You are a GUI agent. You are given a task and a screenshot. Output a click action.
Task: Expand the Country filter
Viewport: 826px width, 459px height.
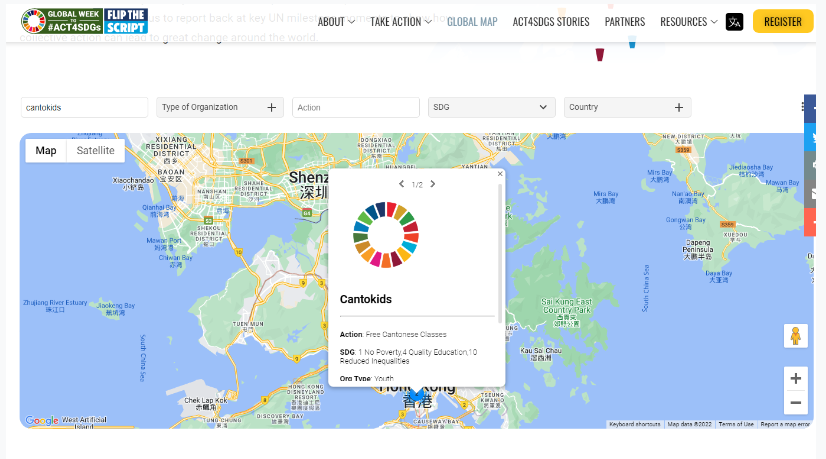click(627, 108)
